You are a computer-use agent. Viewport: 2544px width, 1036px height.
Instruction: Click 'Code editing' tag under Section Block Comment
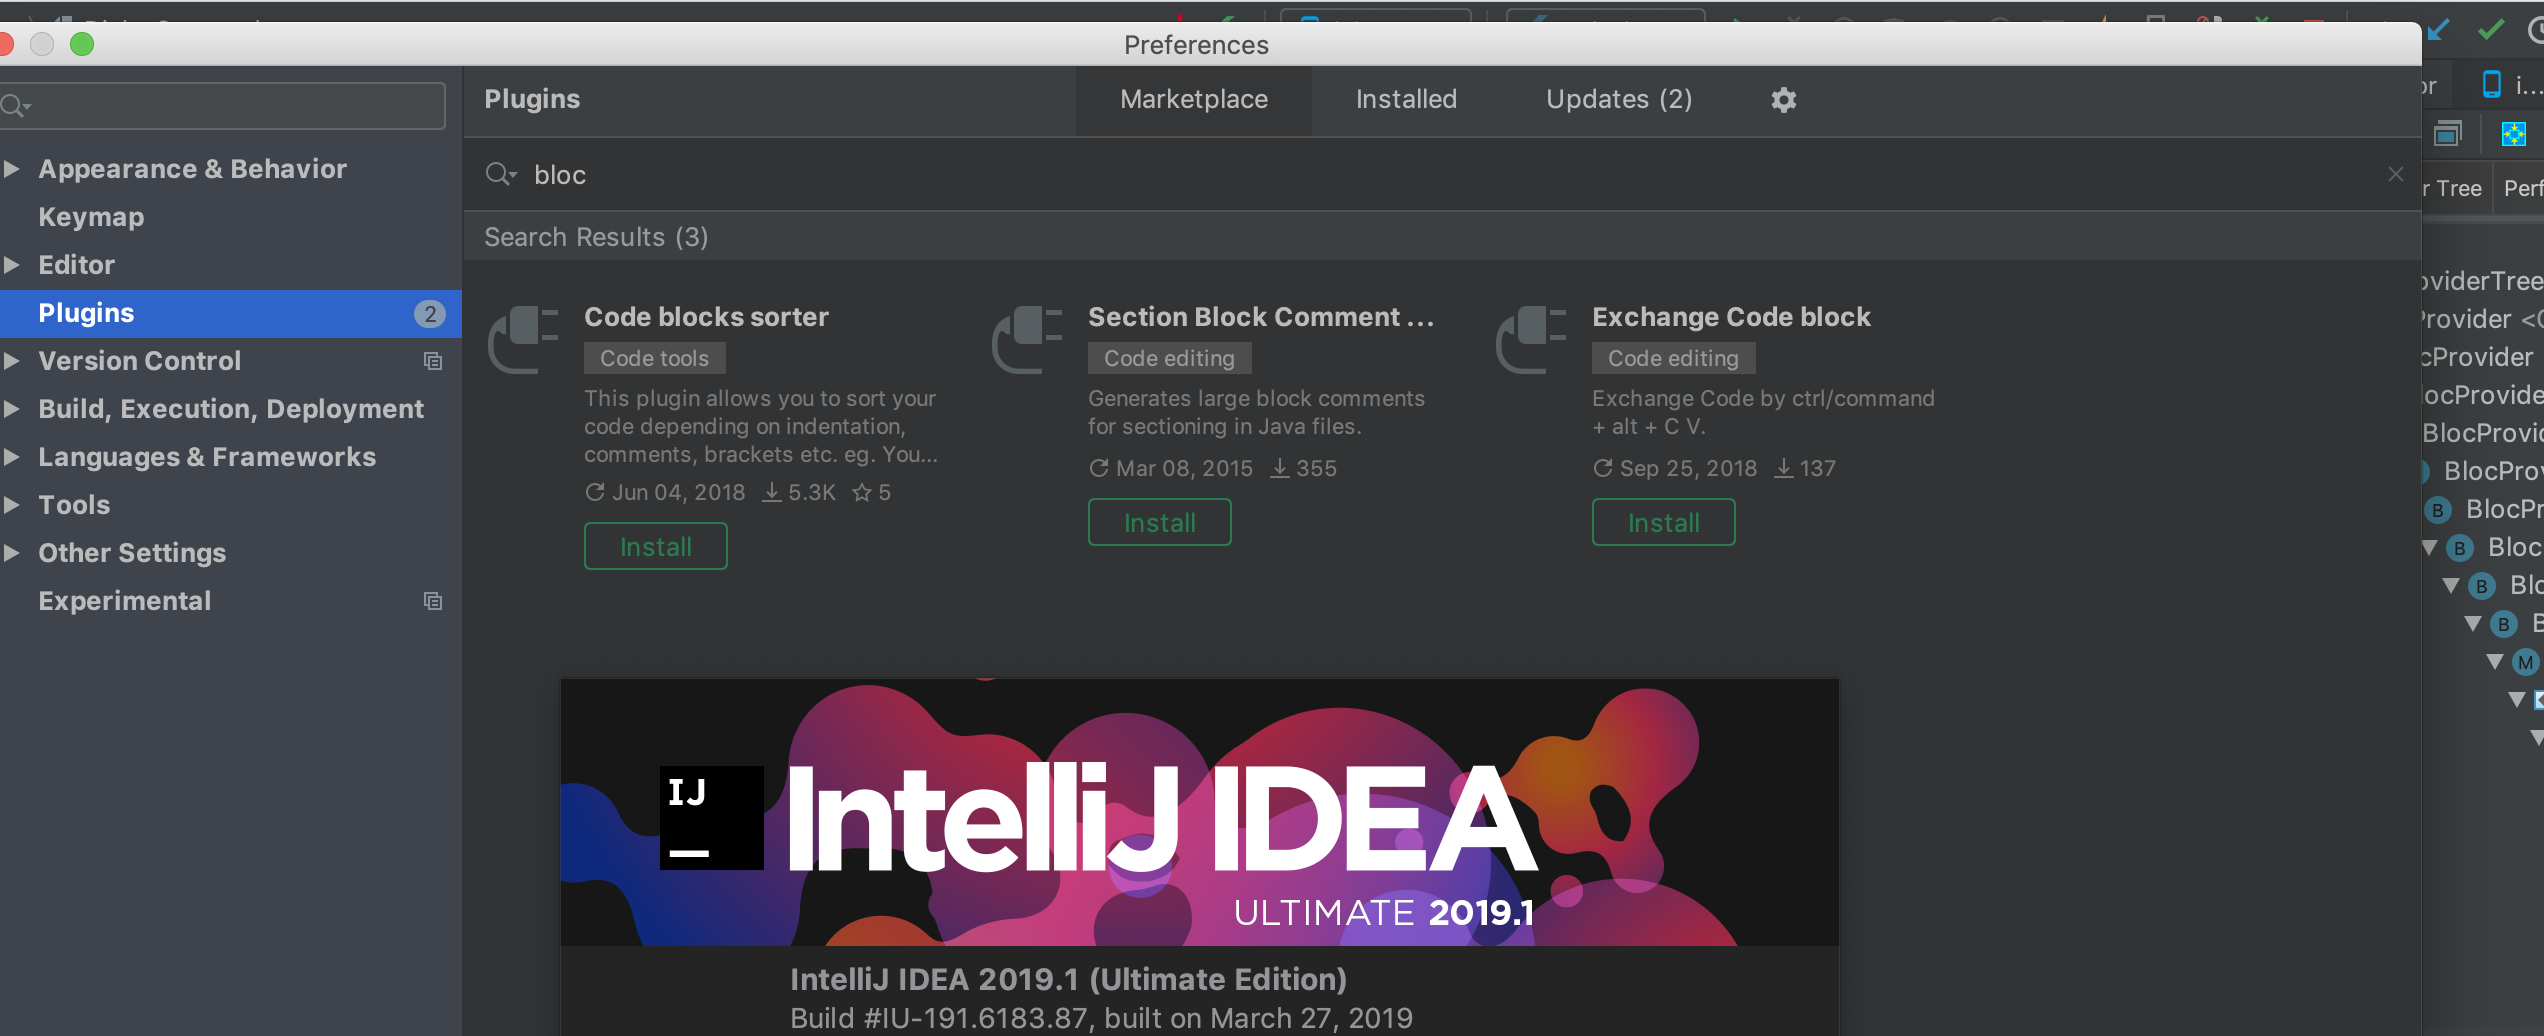(1170, 358)
